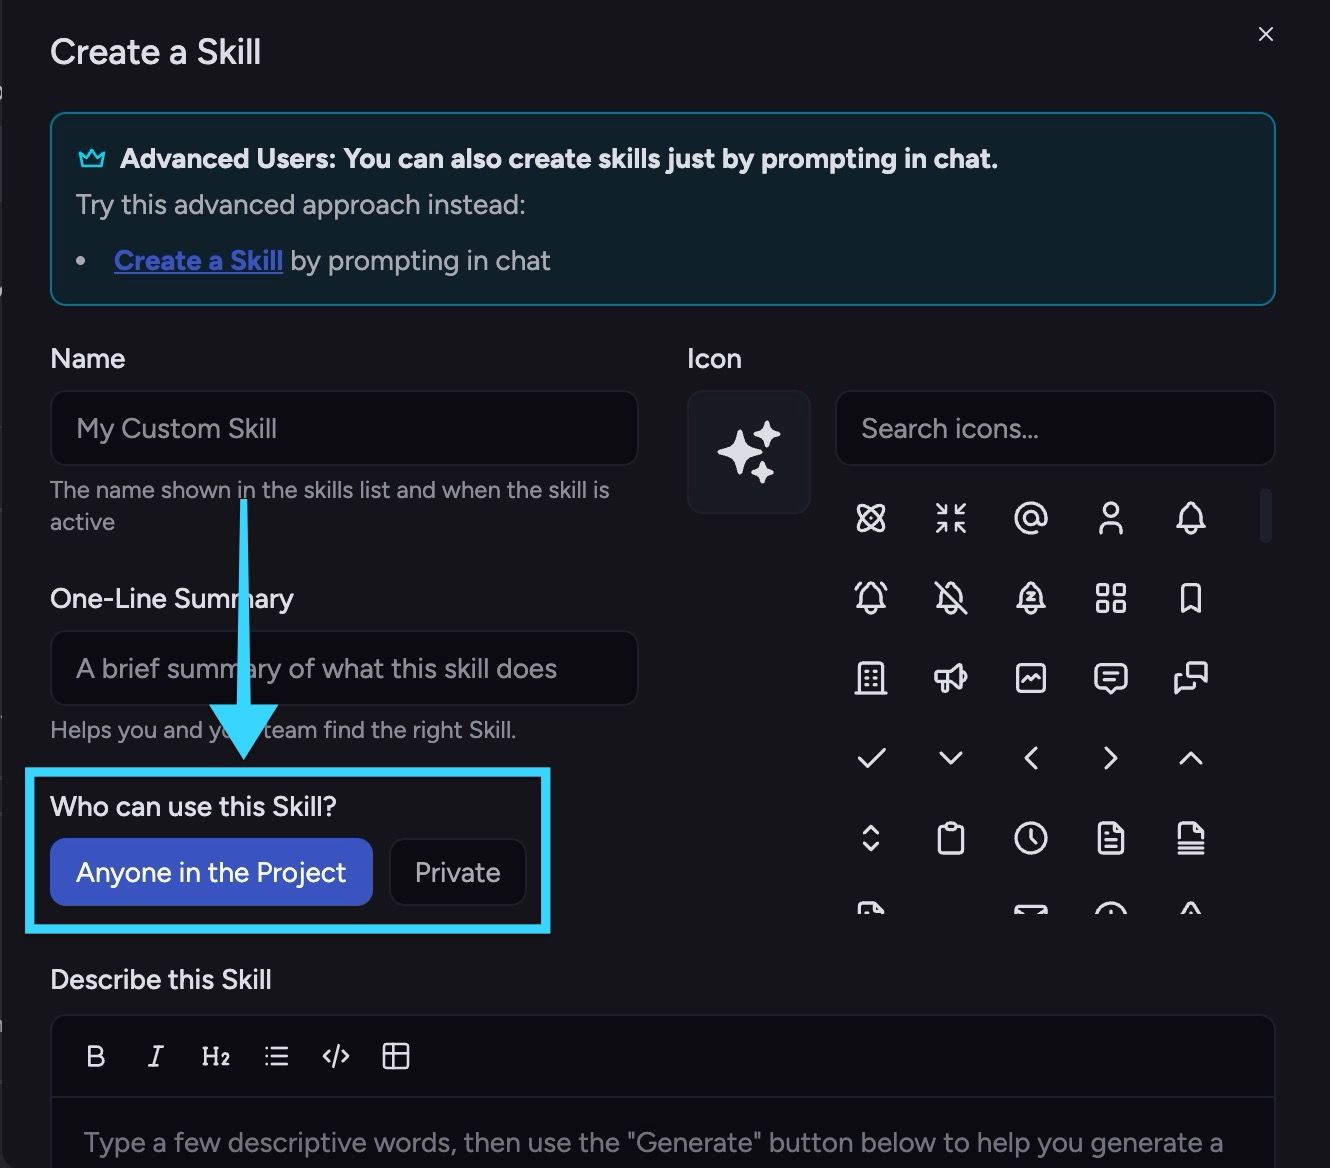Viewport: 1330px width, 1168px height.
Task: Select the atom icon in icon grid
Action: (871, 518)
